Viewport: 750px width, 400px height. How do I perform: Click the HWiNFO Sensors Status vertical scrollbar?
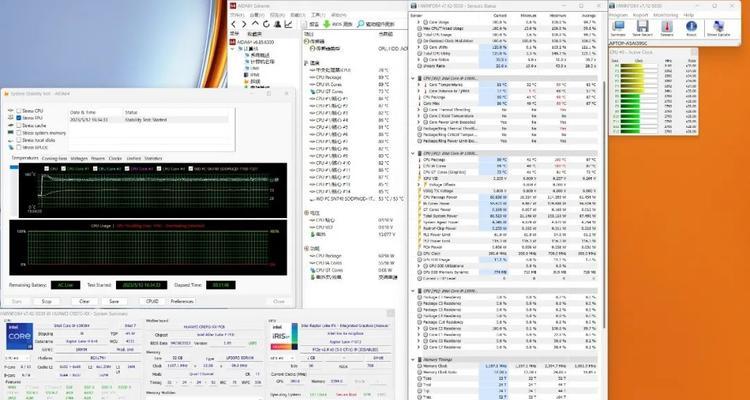pos(605,206)
